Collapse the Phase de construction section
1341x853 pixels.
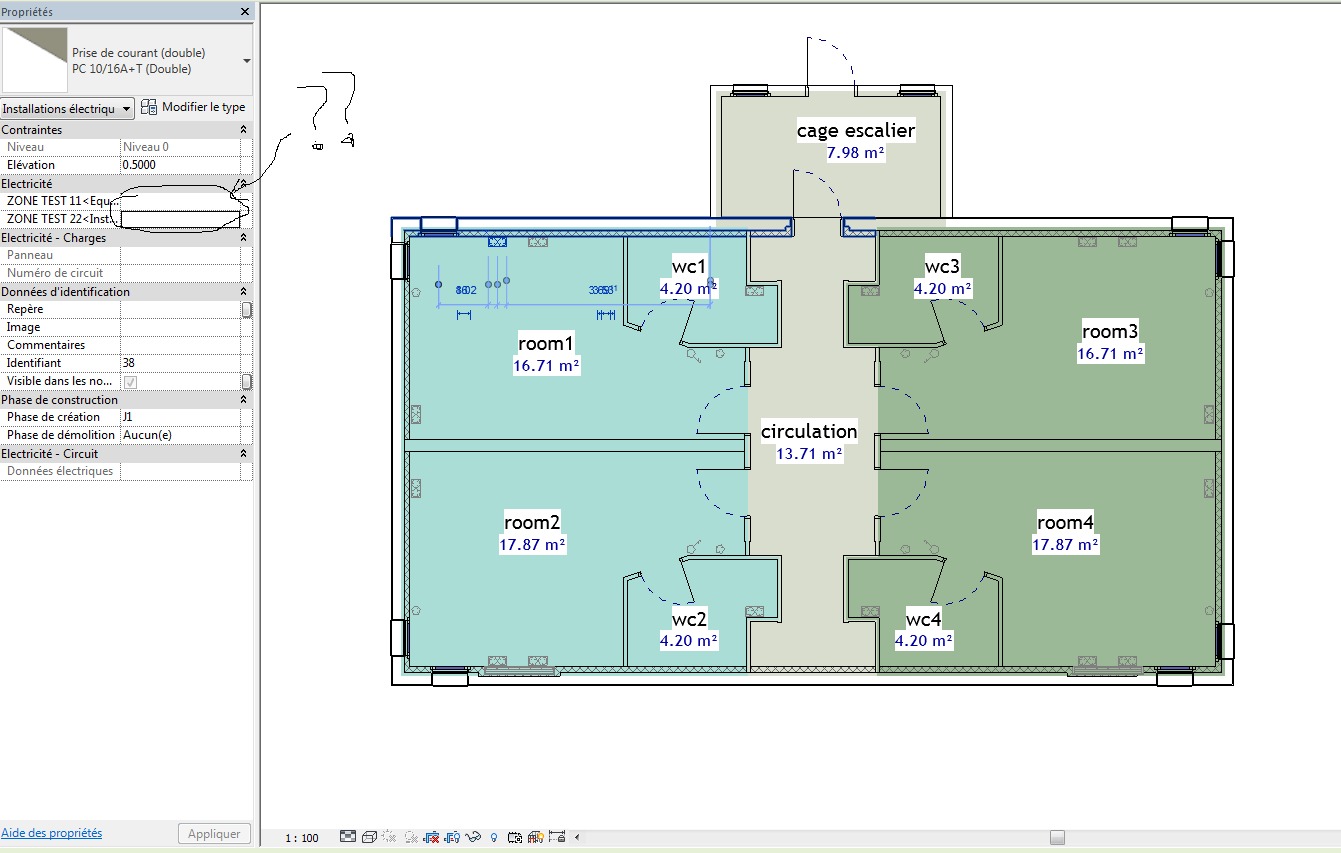tap(243, 400)
